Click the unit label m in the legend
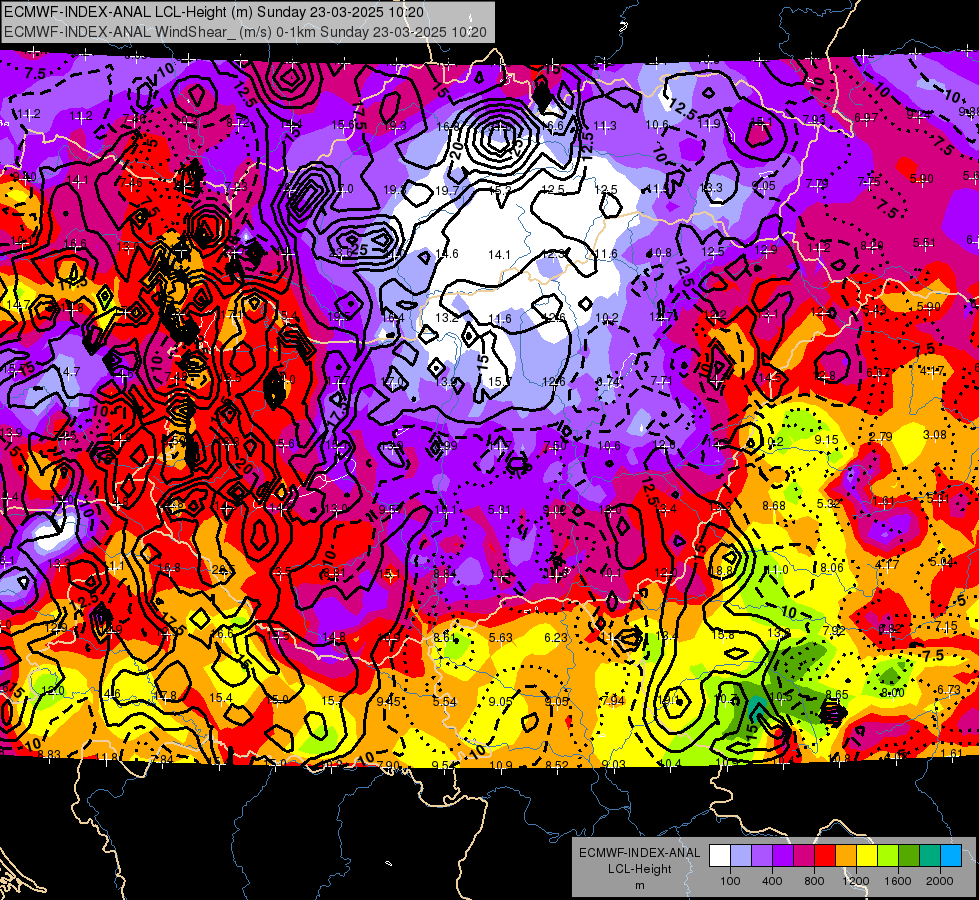The height and width of the screenshot is (900, 979). [x=639, y=885]
